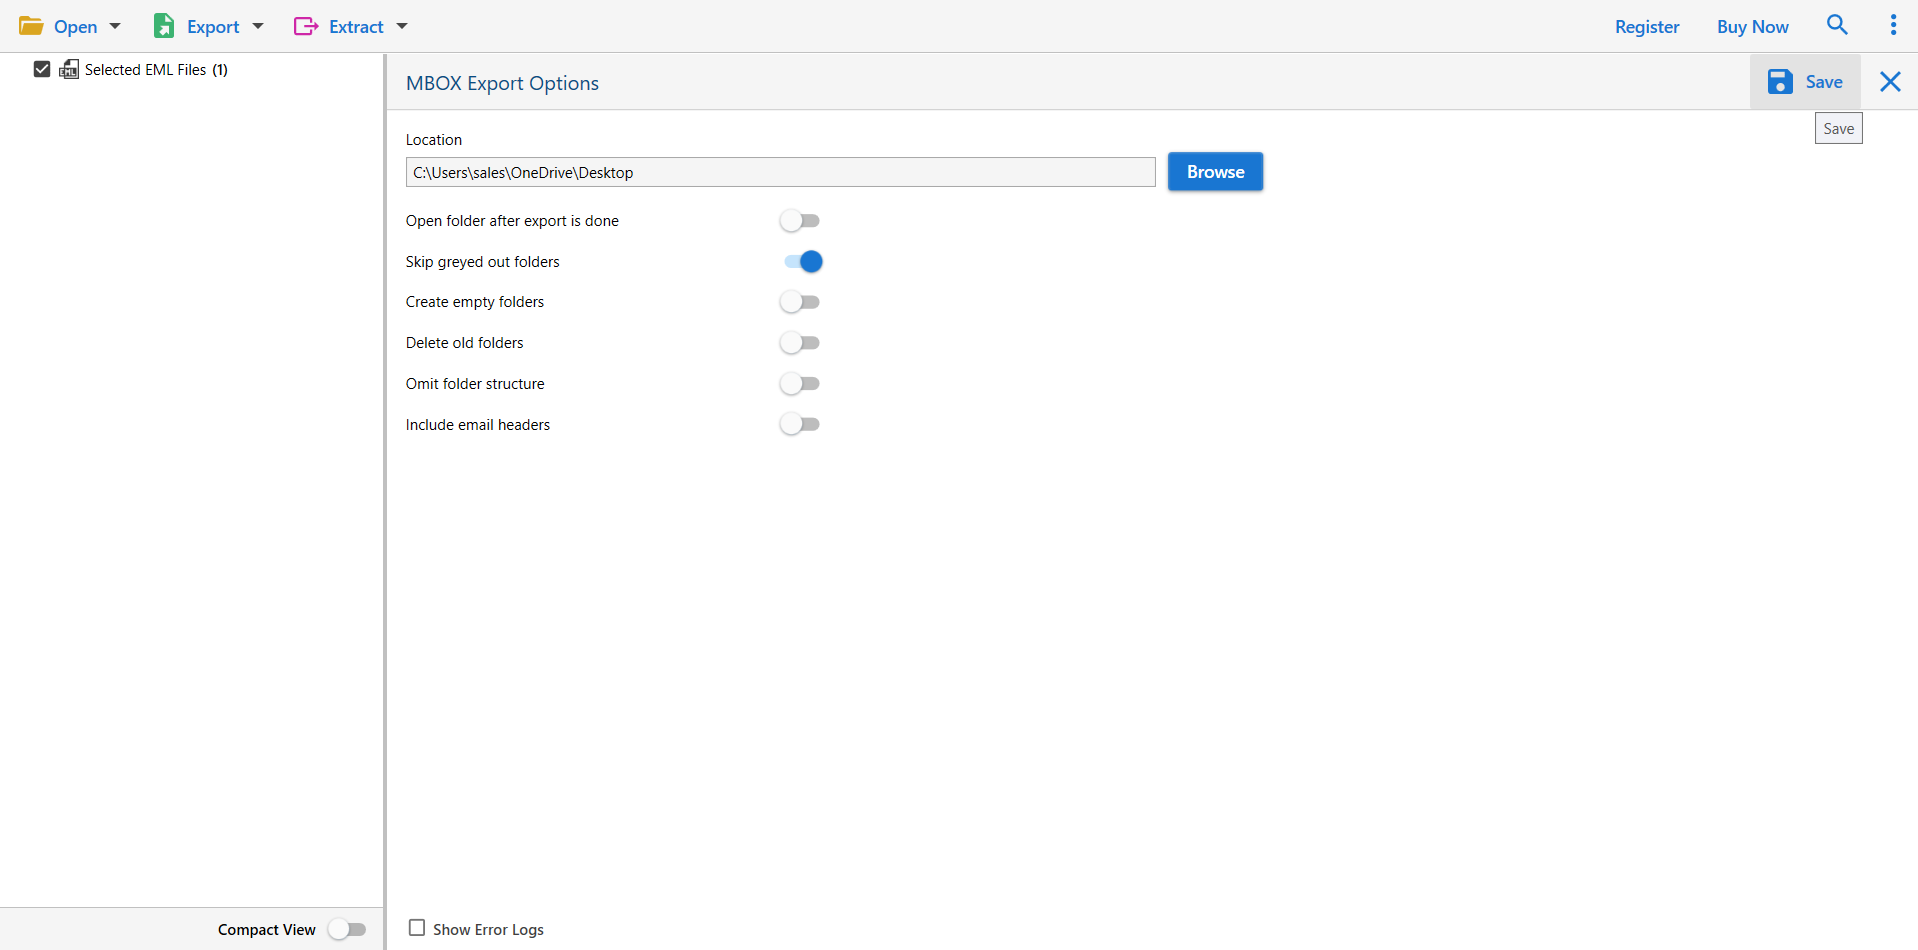This screenshot has height=950, width=1918.
Task: Open the Extract menu label
Action: point(356,27)
